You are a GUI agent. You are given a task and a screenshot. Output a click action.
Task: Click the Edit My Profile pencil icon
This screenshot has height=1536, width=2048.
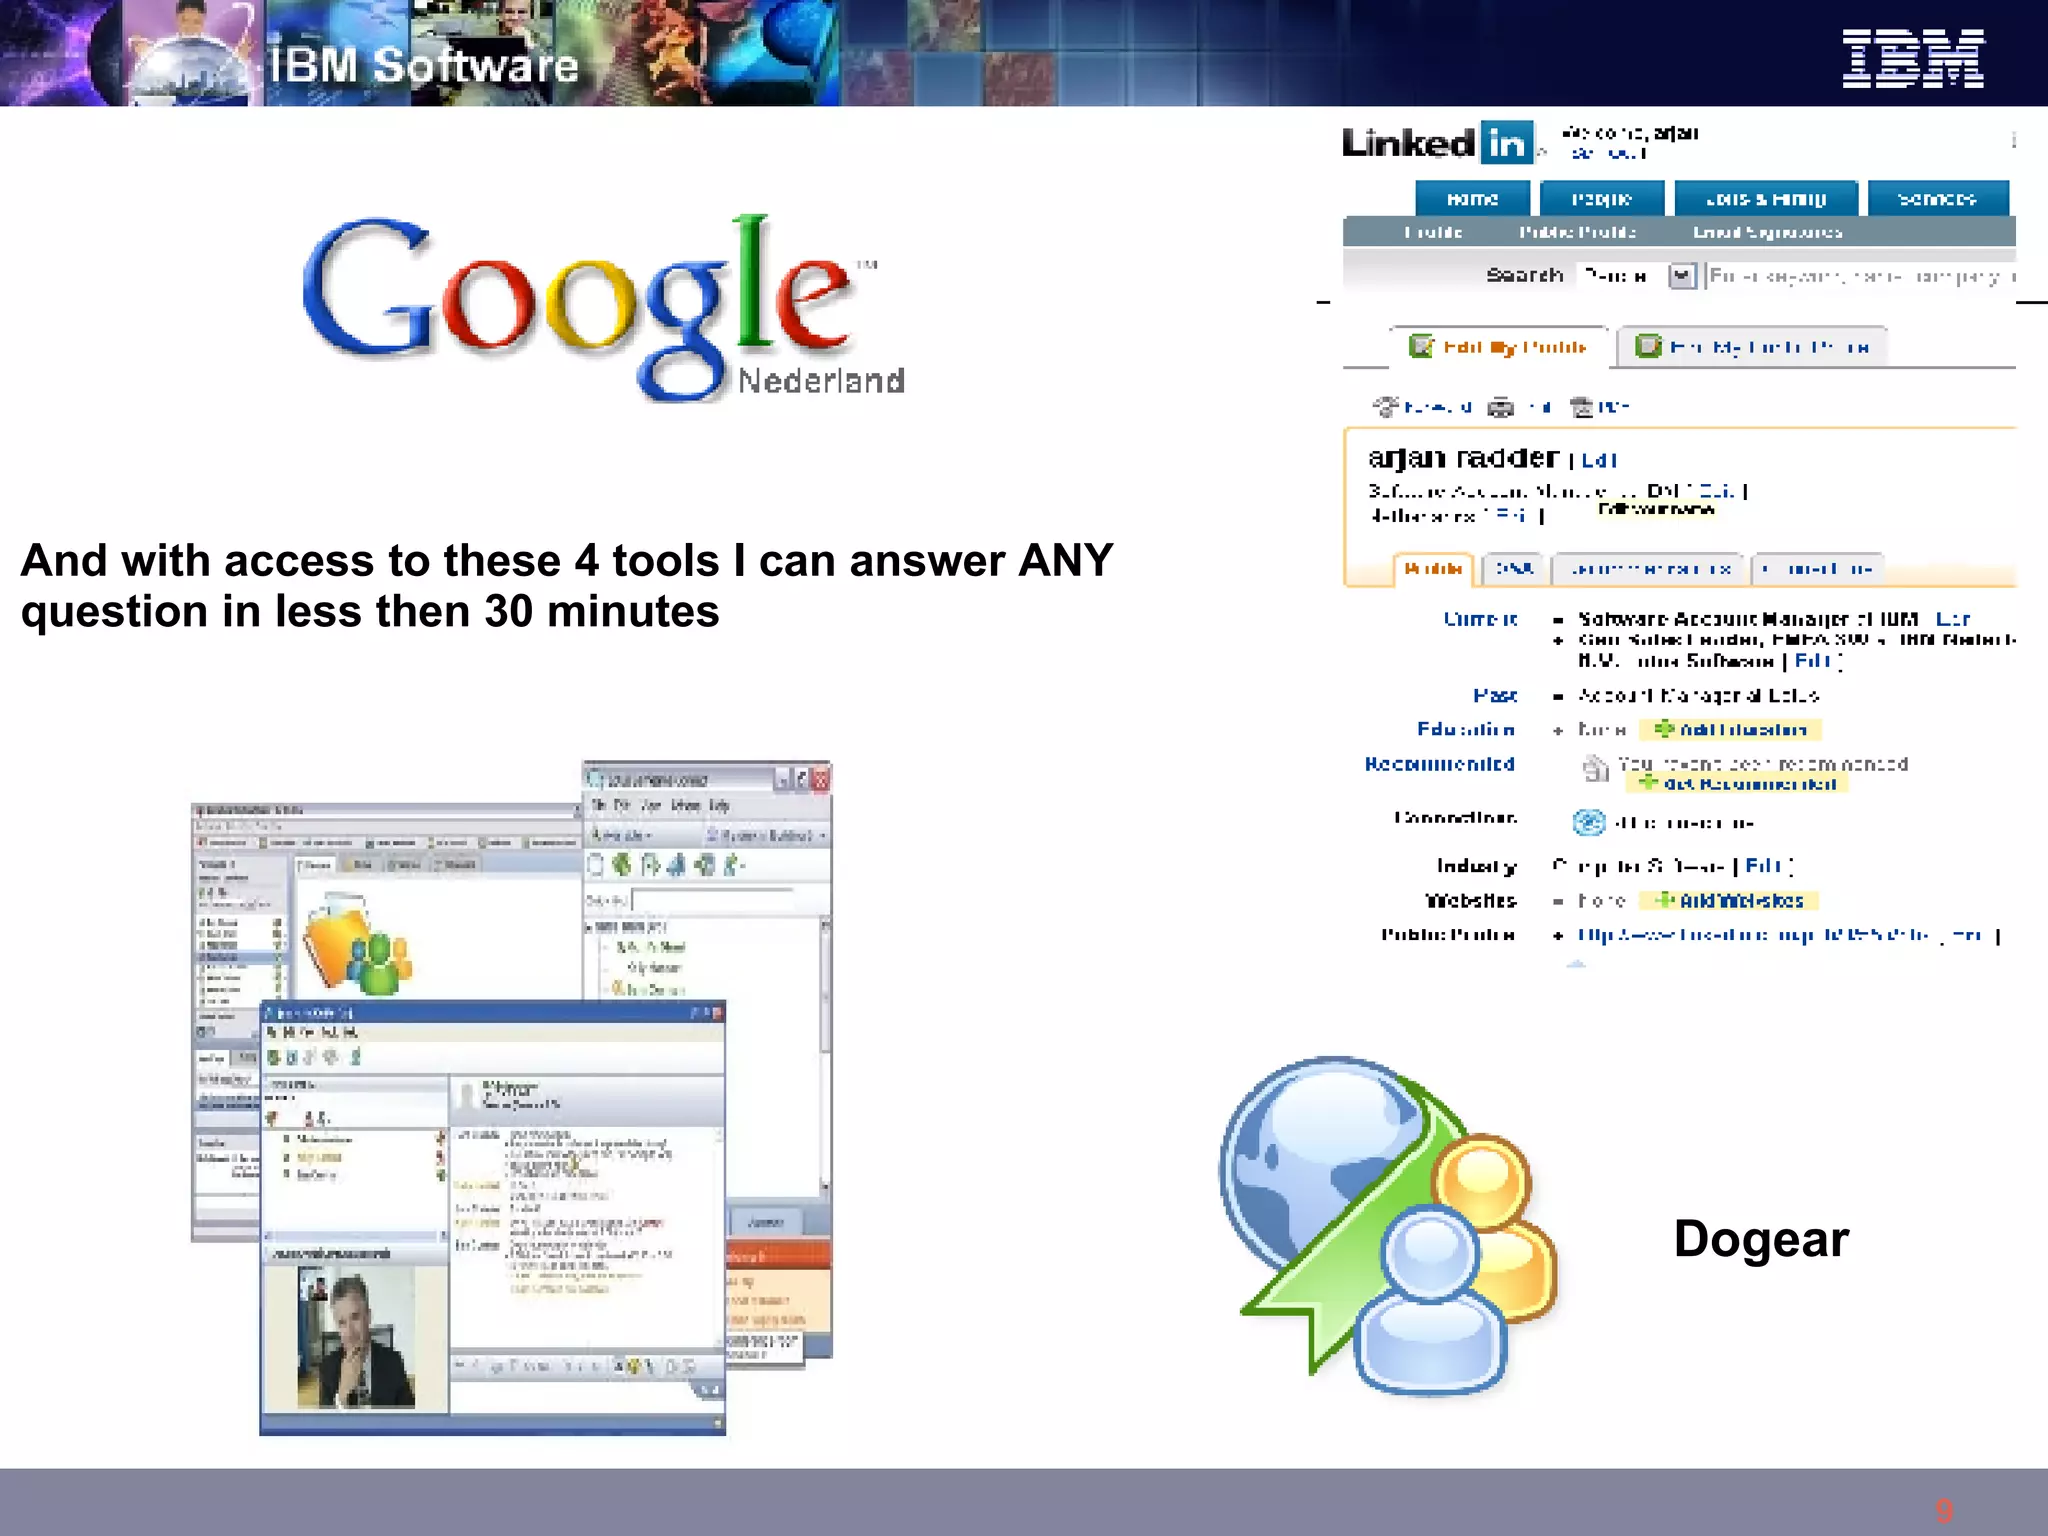(1421, 346)
